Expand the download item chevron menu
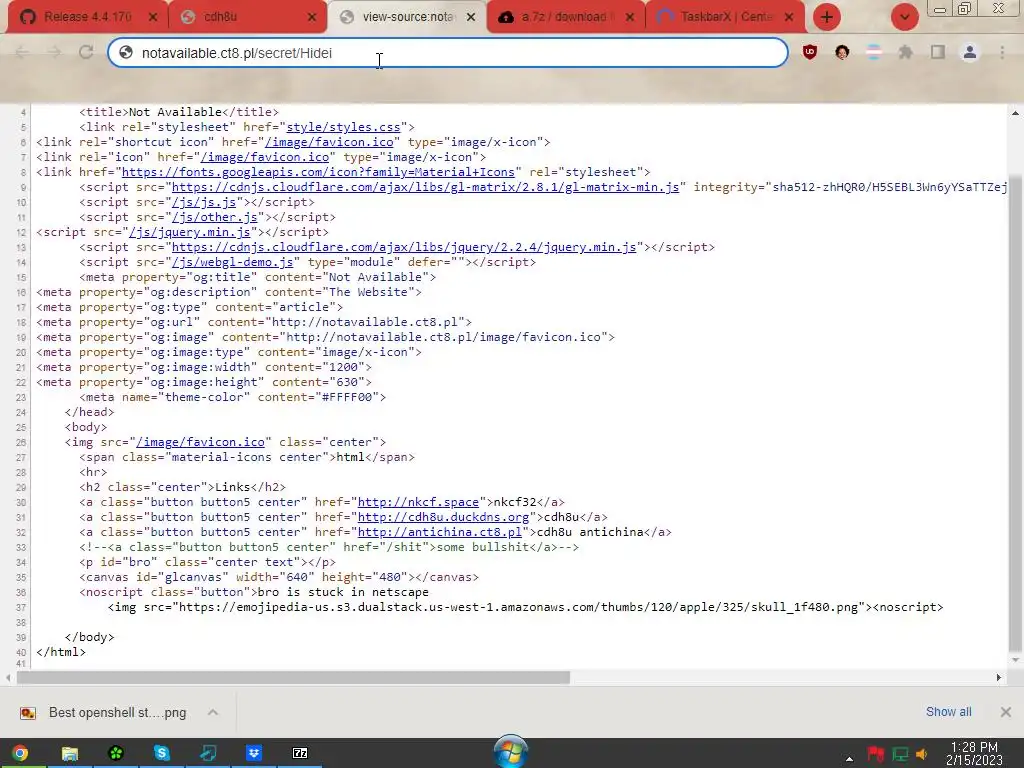The width and height of the screenshot is (1024, 768). click(x=213, y=712)
